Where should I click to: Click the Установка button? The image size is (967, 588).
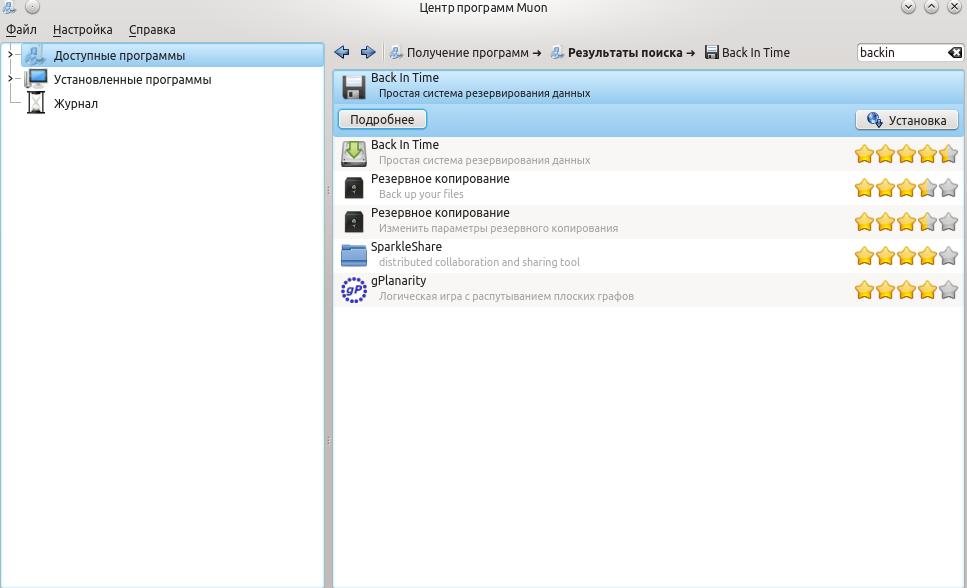click(907, 120)
